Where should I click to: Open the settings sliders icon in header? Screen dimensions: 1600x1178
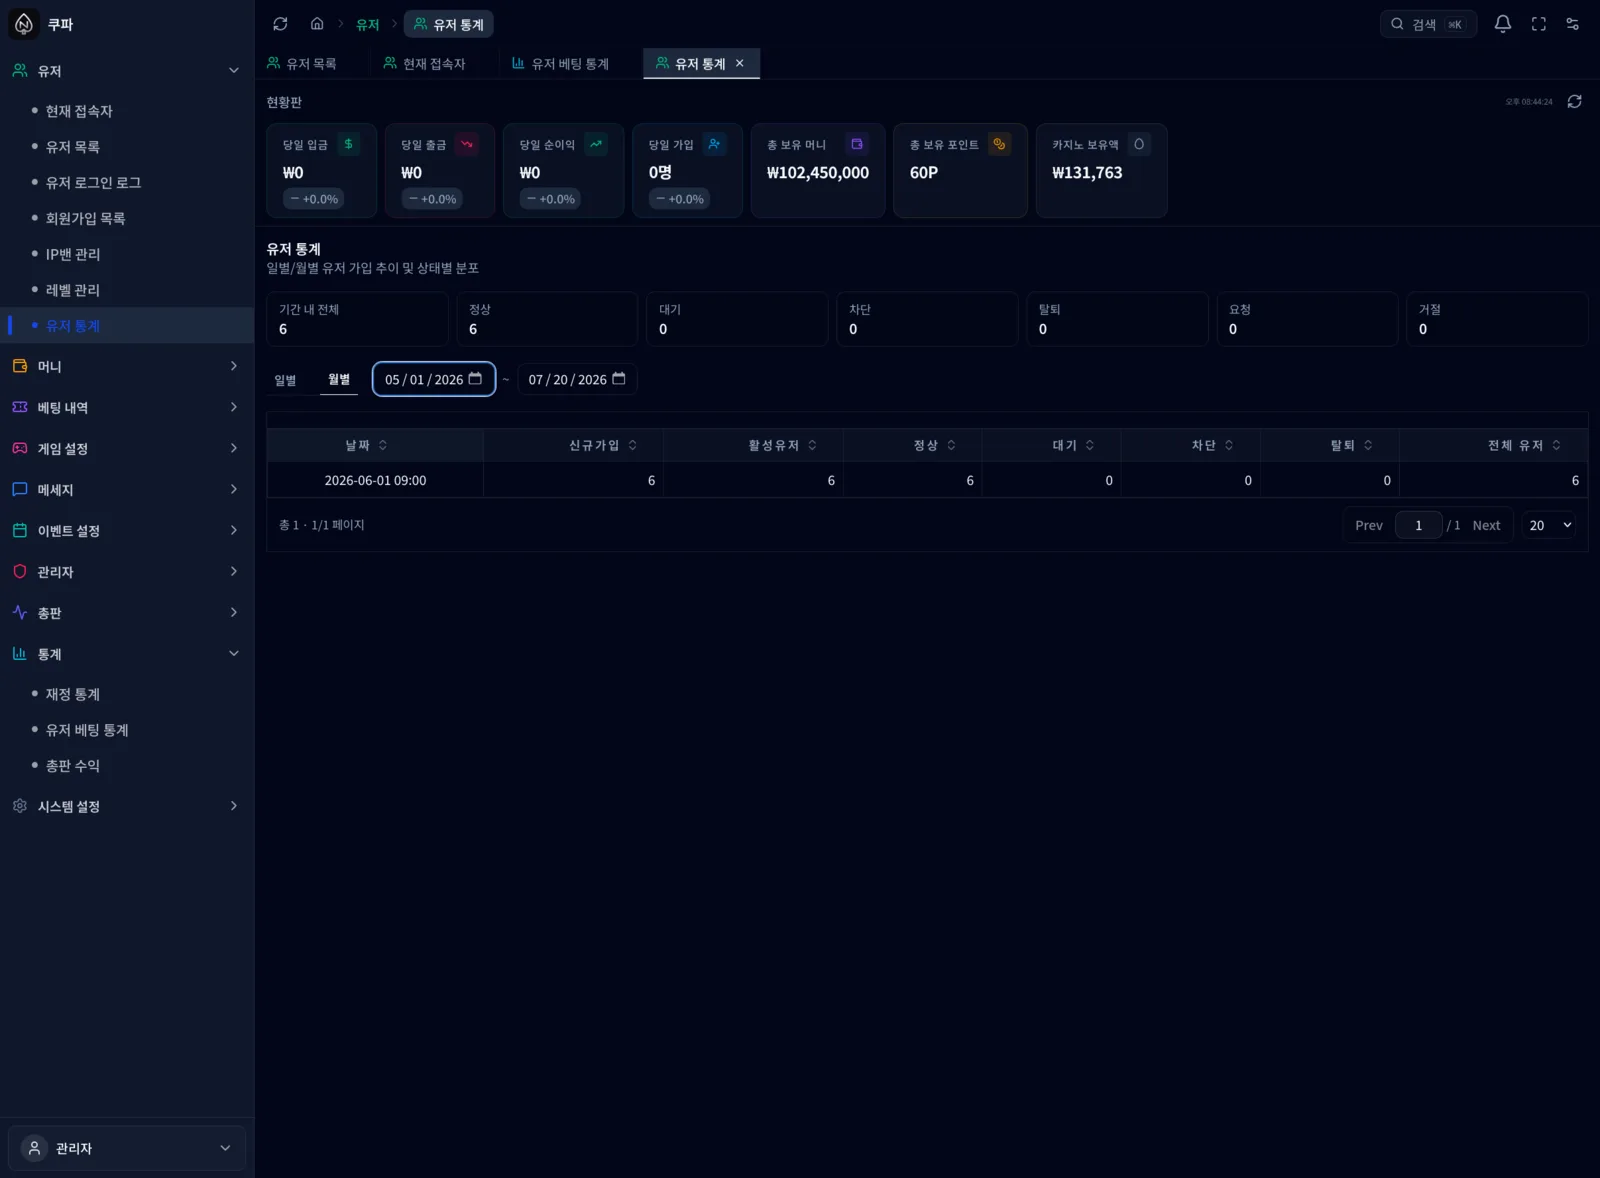coord(1573,24)
